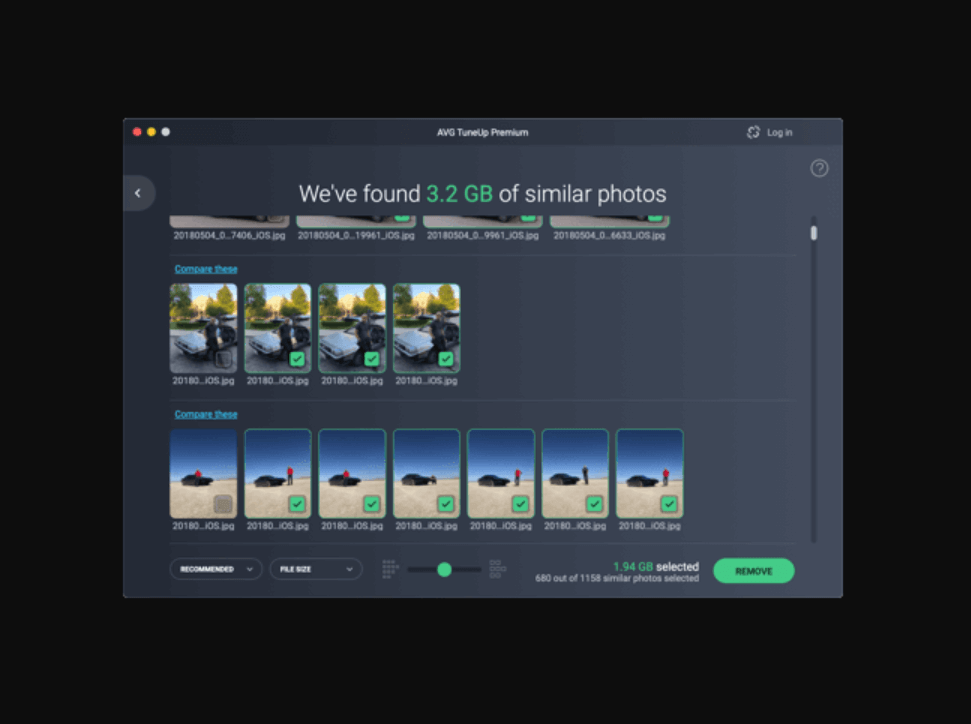971x724 pixels.
Task: Click Compare these above the DeLorean group
Action: 205,268
